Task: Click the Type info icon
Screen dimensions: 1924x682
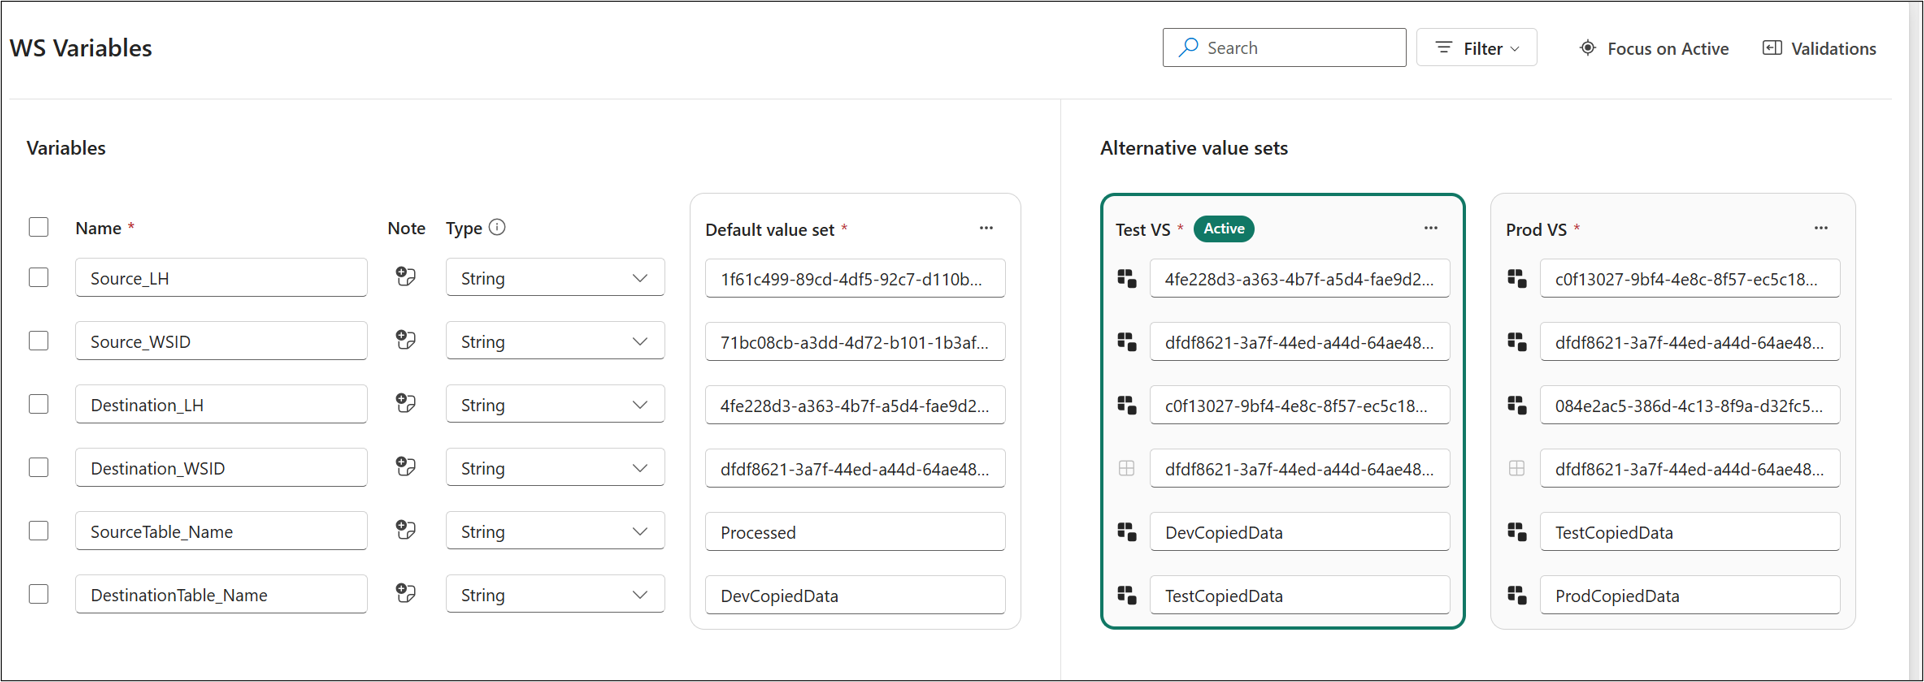Action: (x=497, y=227)
